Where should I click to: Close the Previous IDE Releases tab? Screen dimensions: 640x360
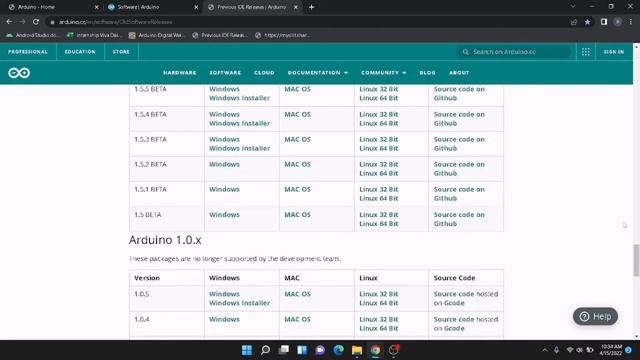point(296,7)
